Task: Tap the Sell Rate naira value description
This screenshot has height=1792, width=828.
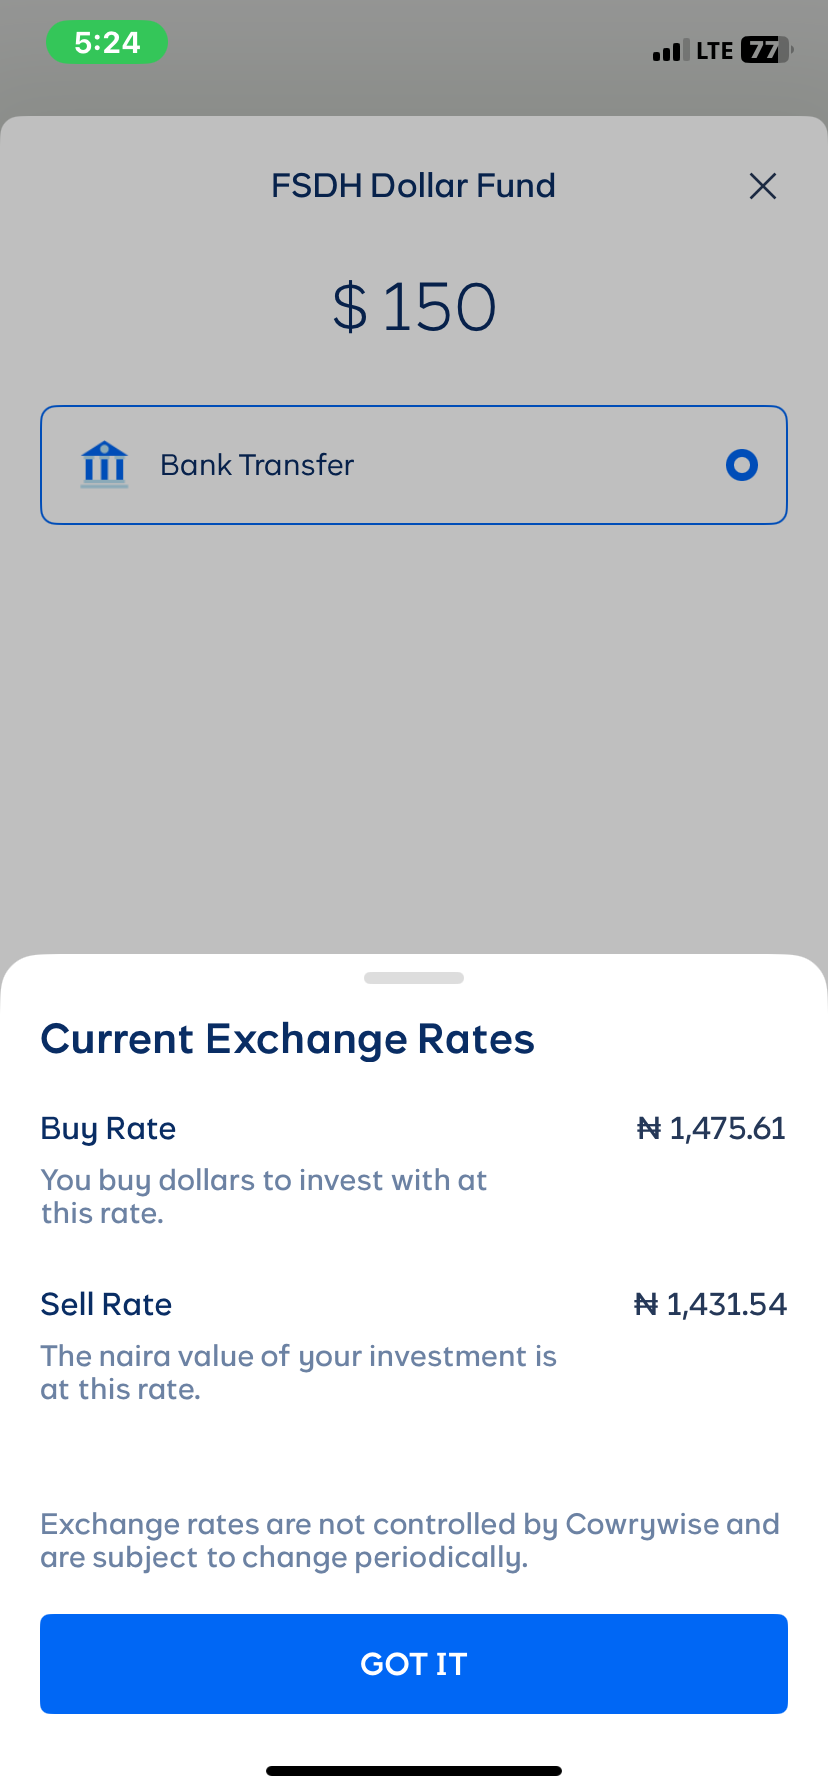Action: click(298, 1372)
